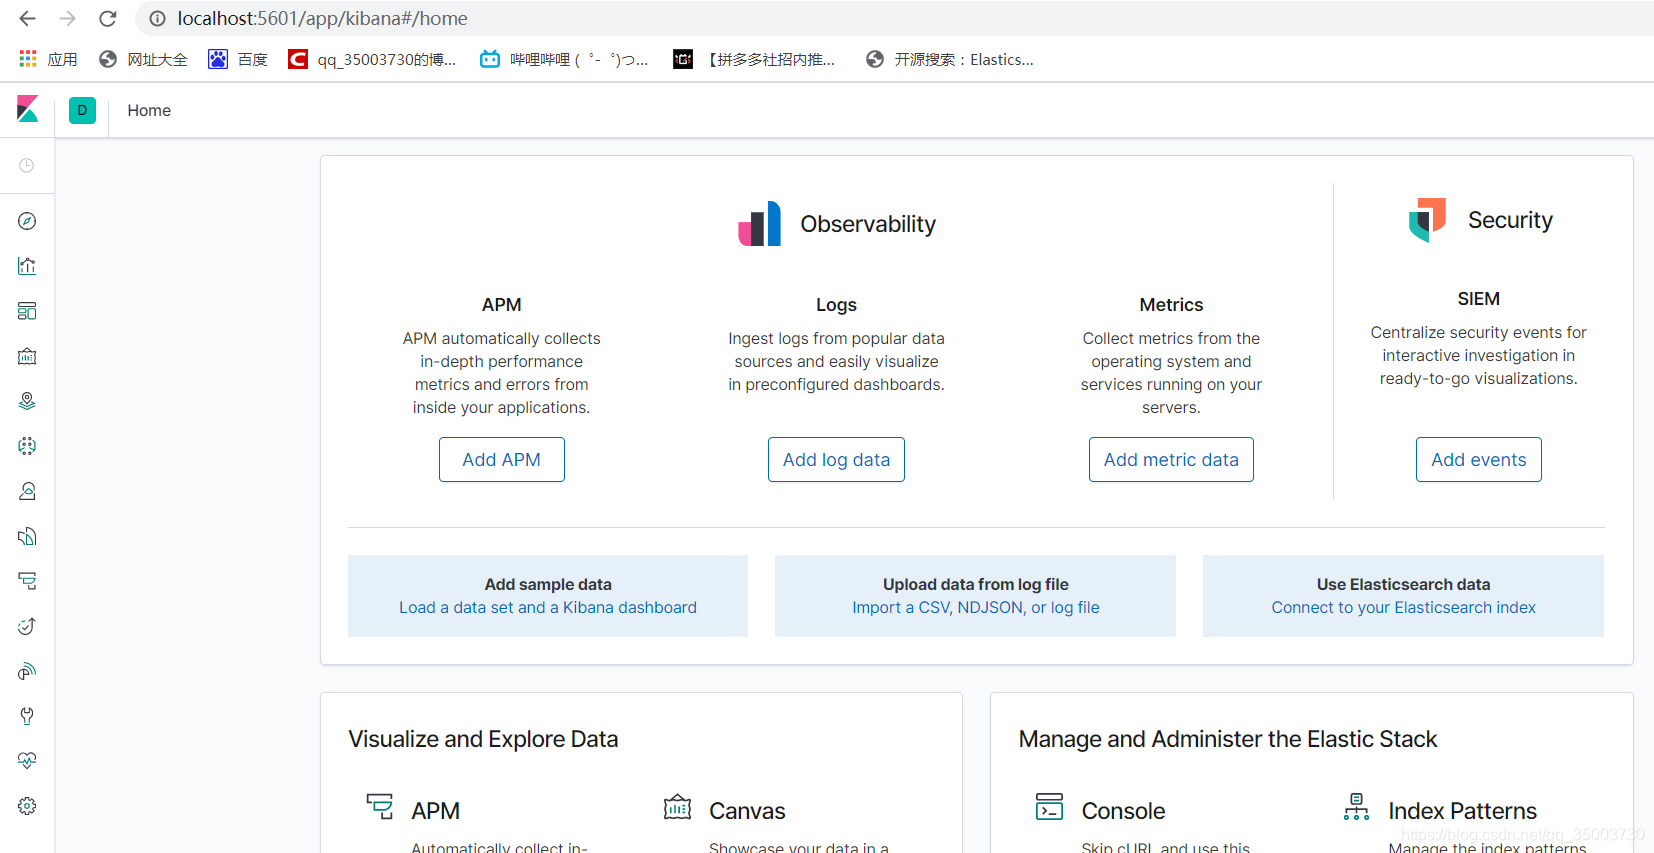The width and height of the screenshot is (1654, 853).
Task: Click the Add events button
Action: (1478, 459)
